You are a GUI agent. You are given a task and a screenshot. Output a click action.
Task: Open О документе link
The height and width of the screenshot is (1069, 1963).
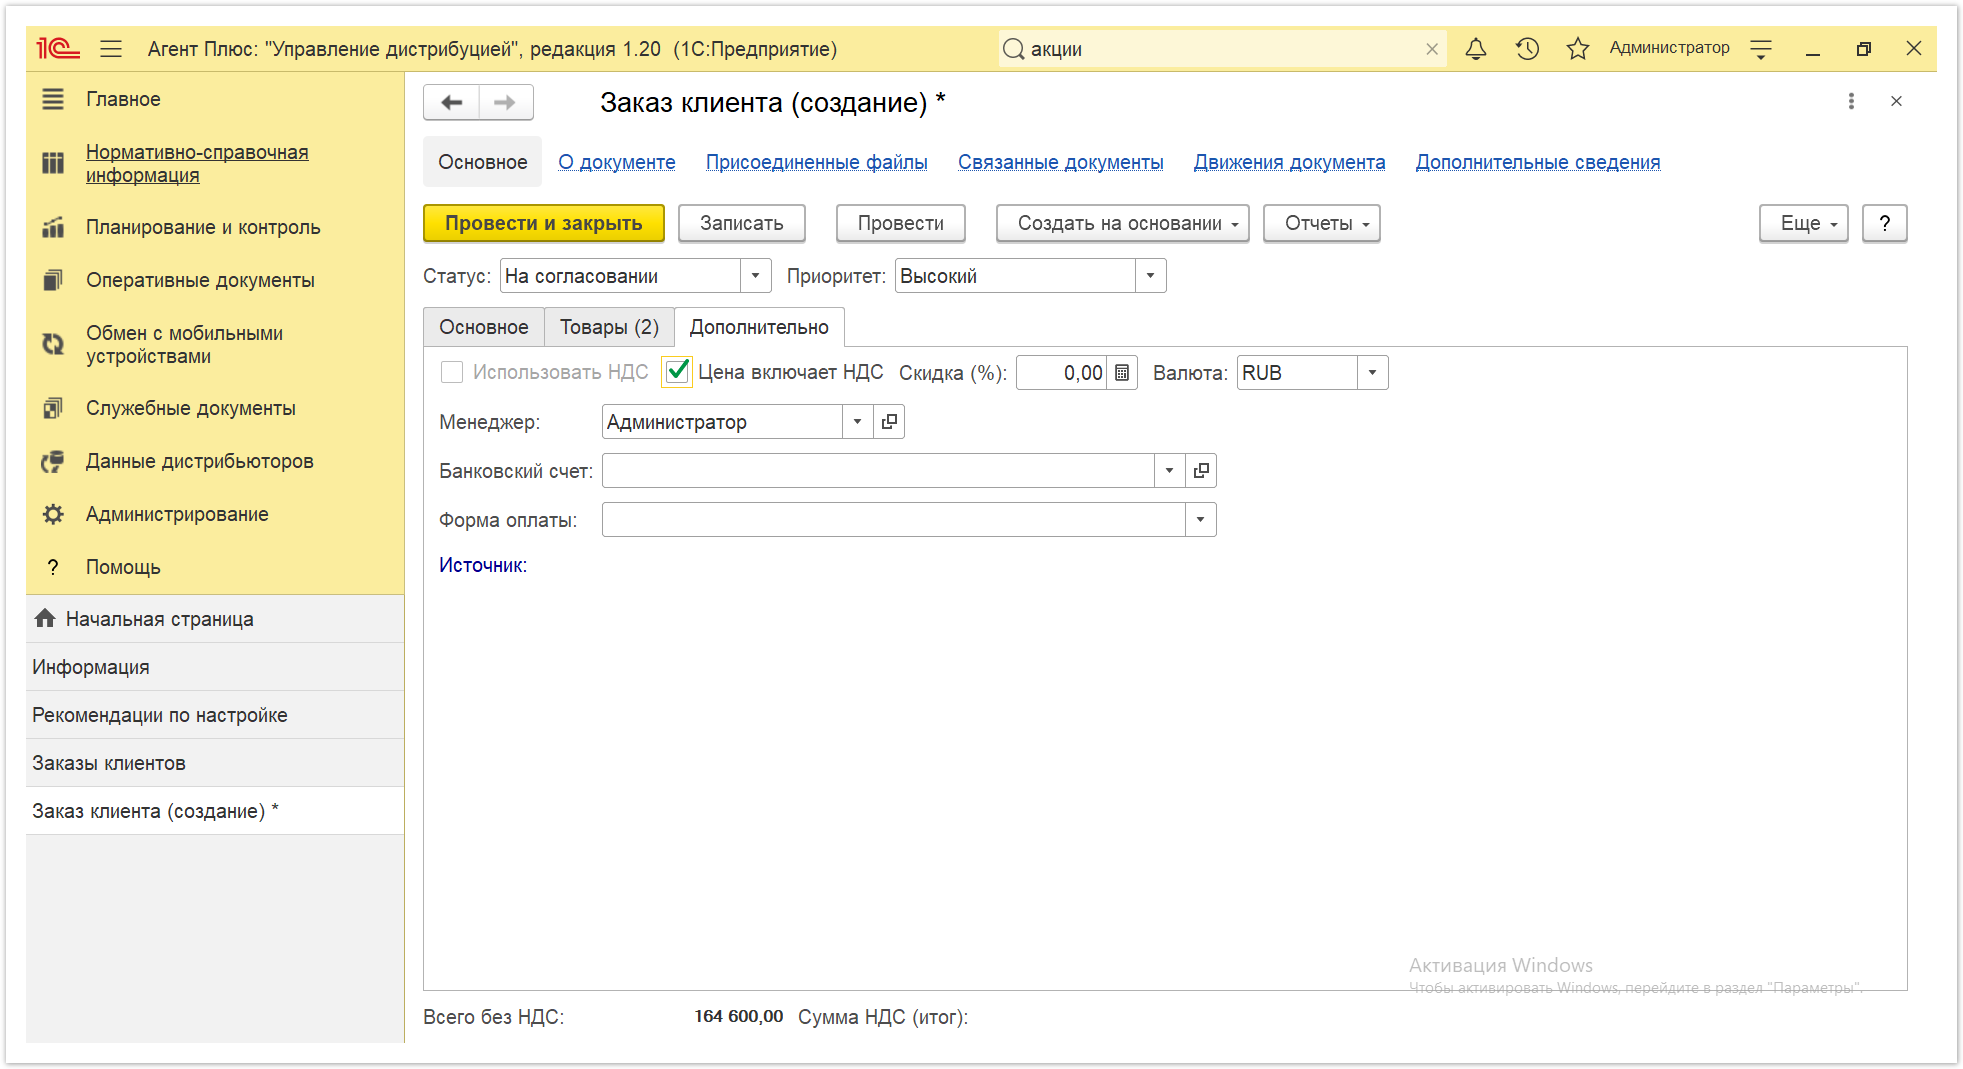(616, 162)
